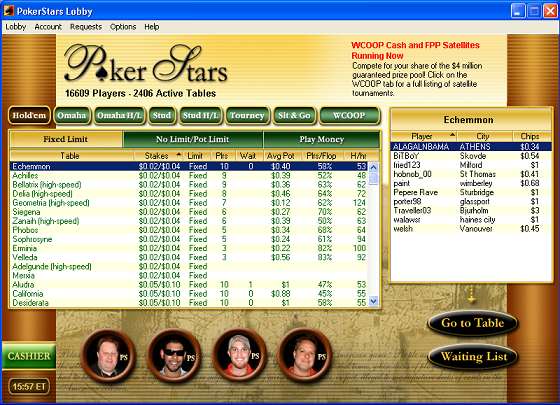Select the Hold'em game tab

[x=29, y=115]
